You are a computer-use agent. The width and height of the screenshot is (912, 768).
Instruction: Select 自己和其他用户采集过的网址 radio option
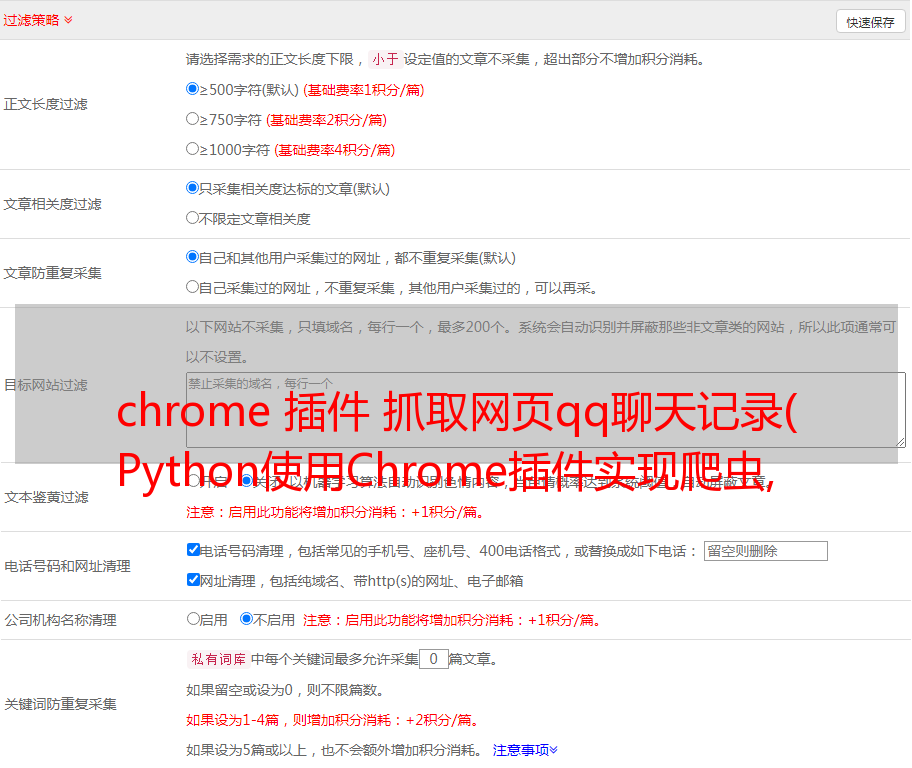tap(192, 257)
